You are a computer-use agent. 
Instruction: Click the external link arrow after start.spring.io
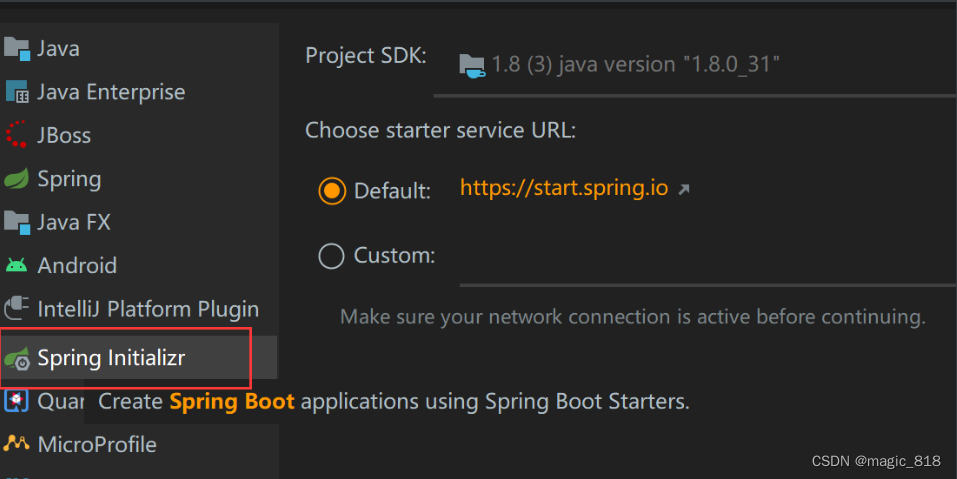click(x=684, y=190)
